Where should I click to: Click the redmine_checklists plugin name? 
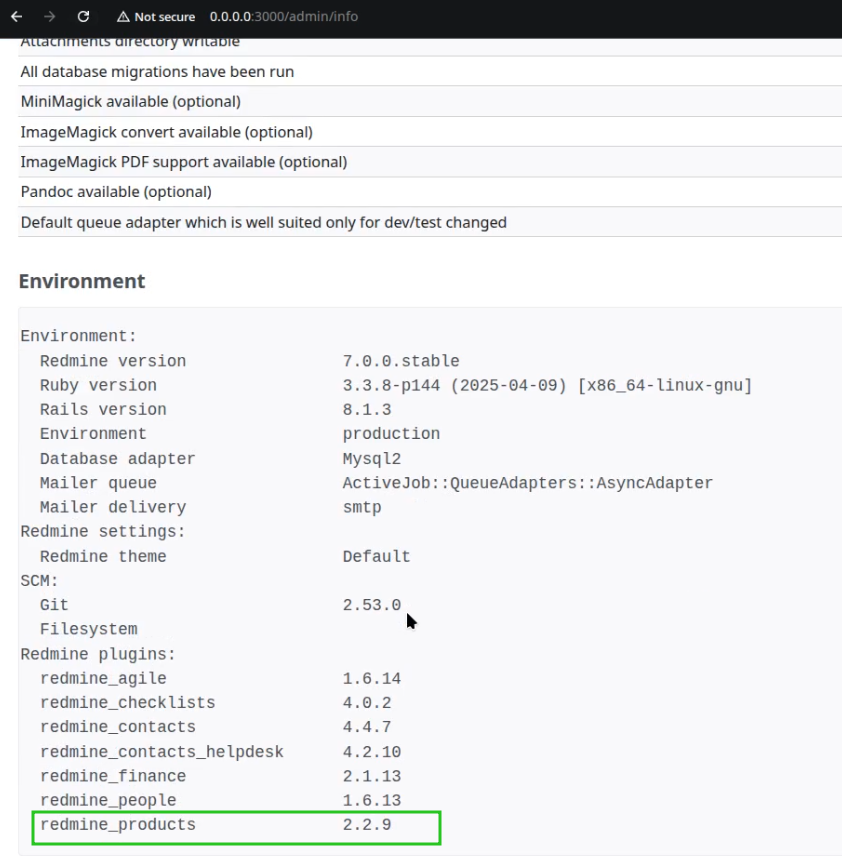coord(127,702)
